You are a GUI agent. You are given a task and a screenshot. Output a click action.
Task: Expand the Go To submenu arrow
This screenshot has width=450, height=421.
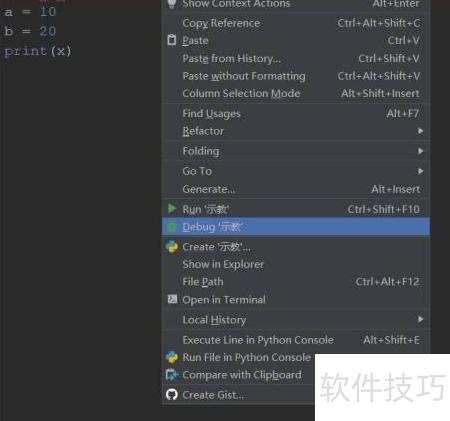[x=420, y=171]
